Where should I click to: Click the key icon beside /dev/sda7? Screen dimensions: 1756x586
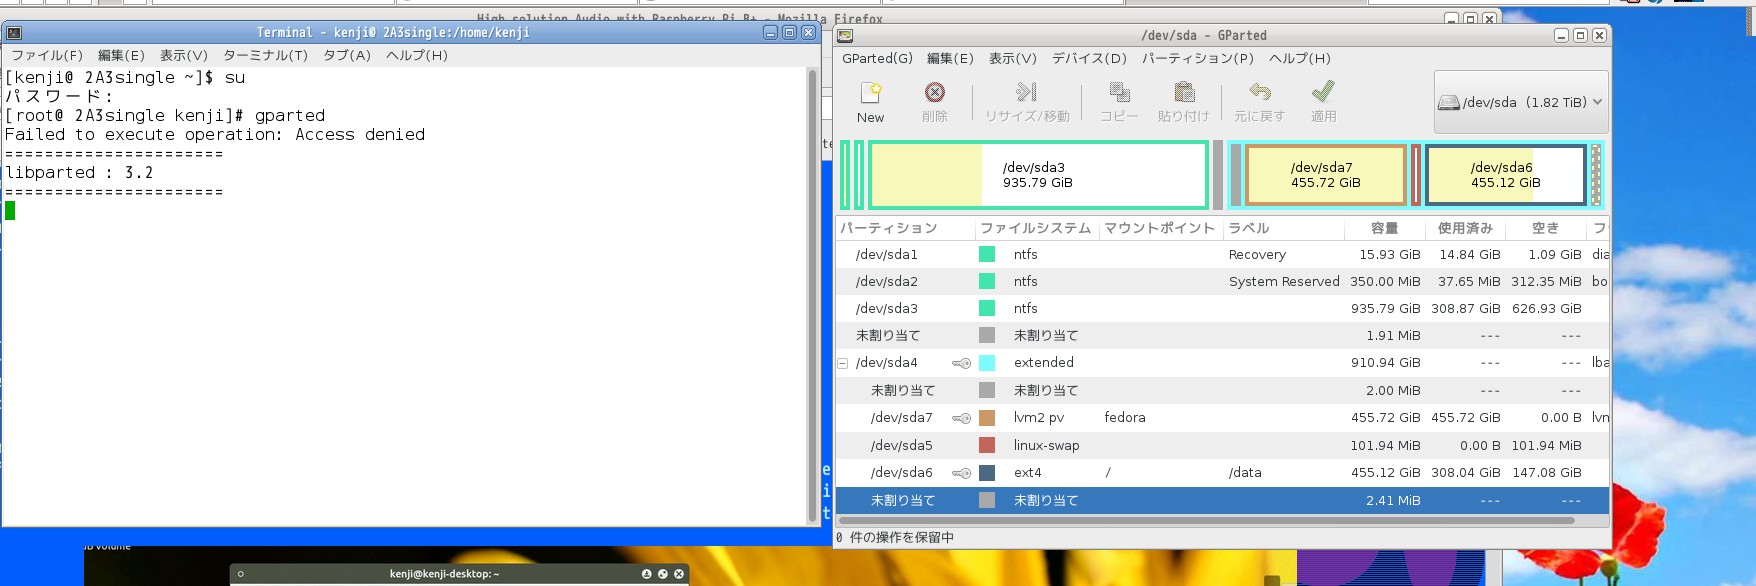[961, 418]
